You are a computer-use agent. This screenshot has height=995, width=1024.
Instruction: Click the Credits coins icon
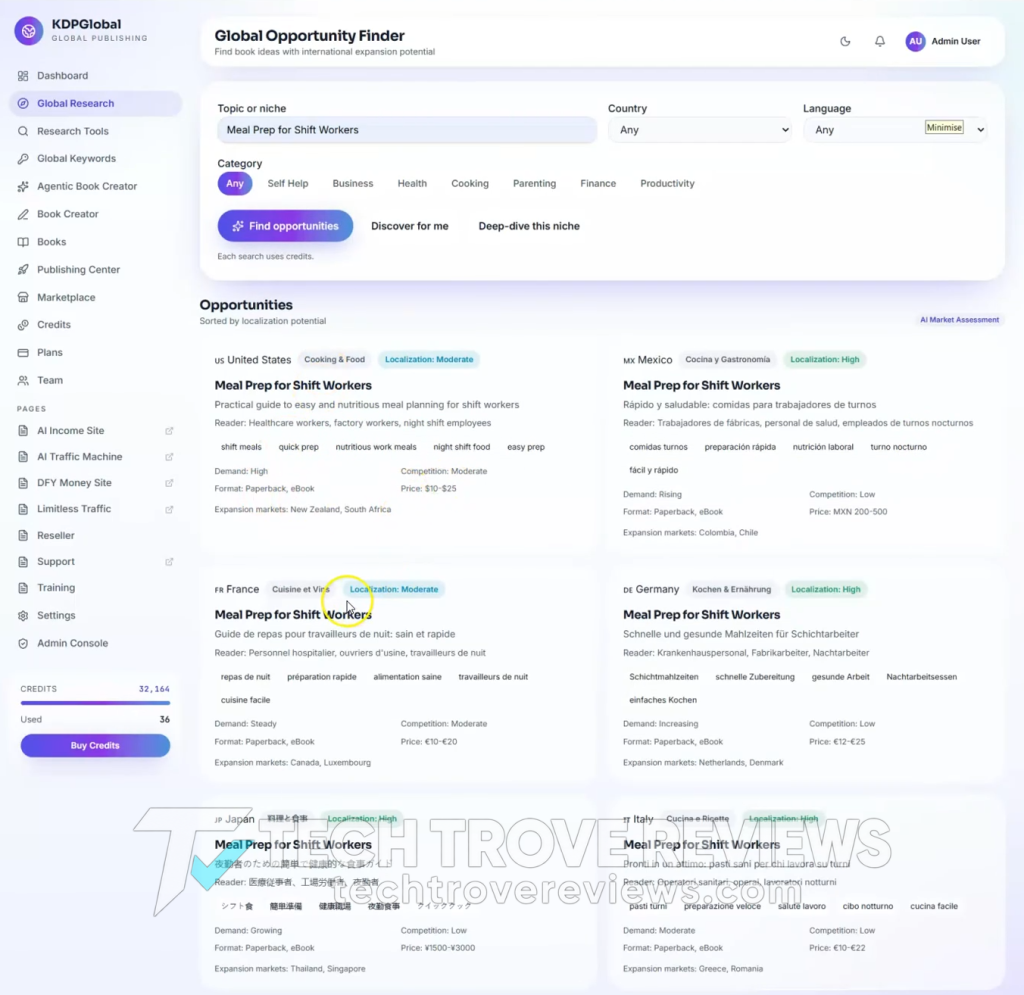(x=24, y=324)
